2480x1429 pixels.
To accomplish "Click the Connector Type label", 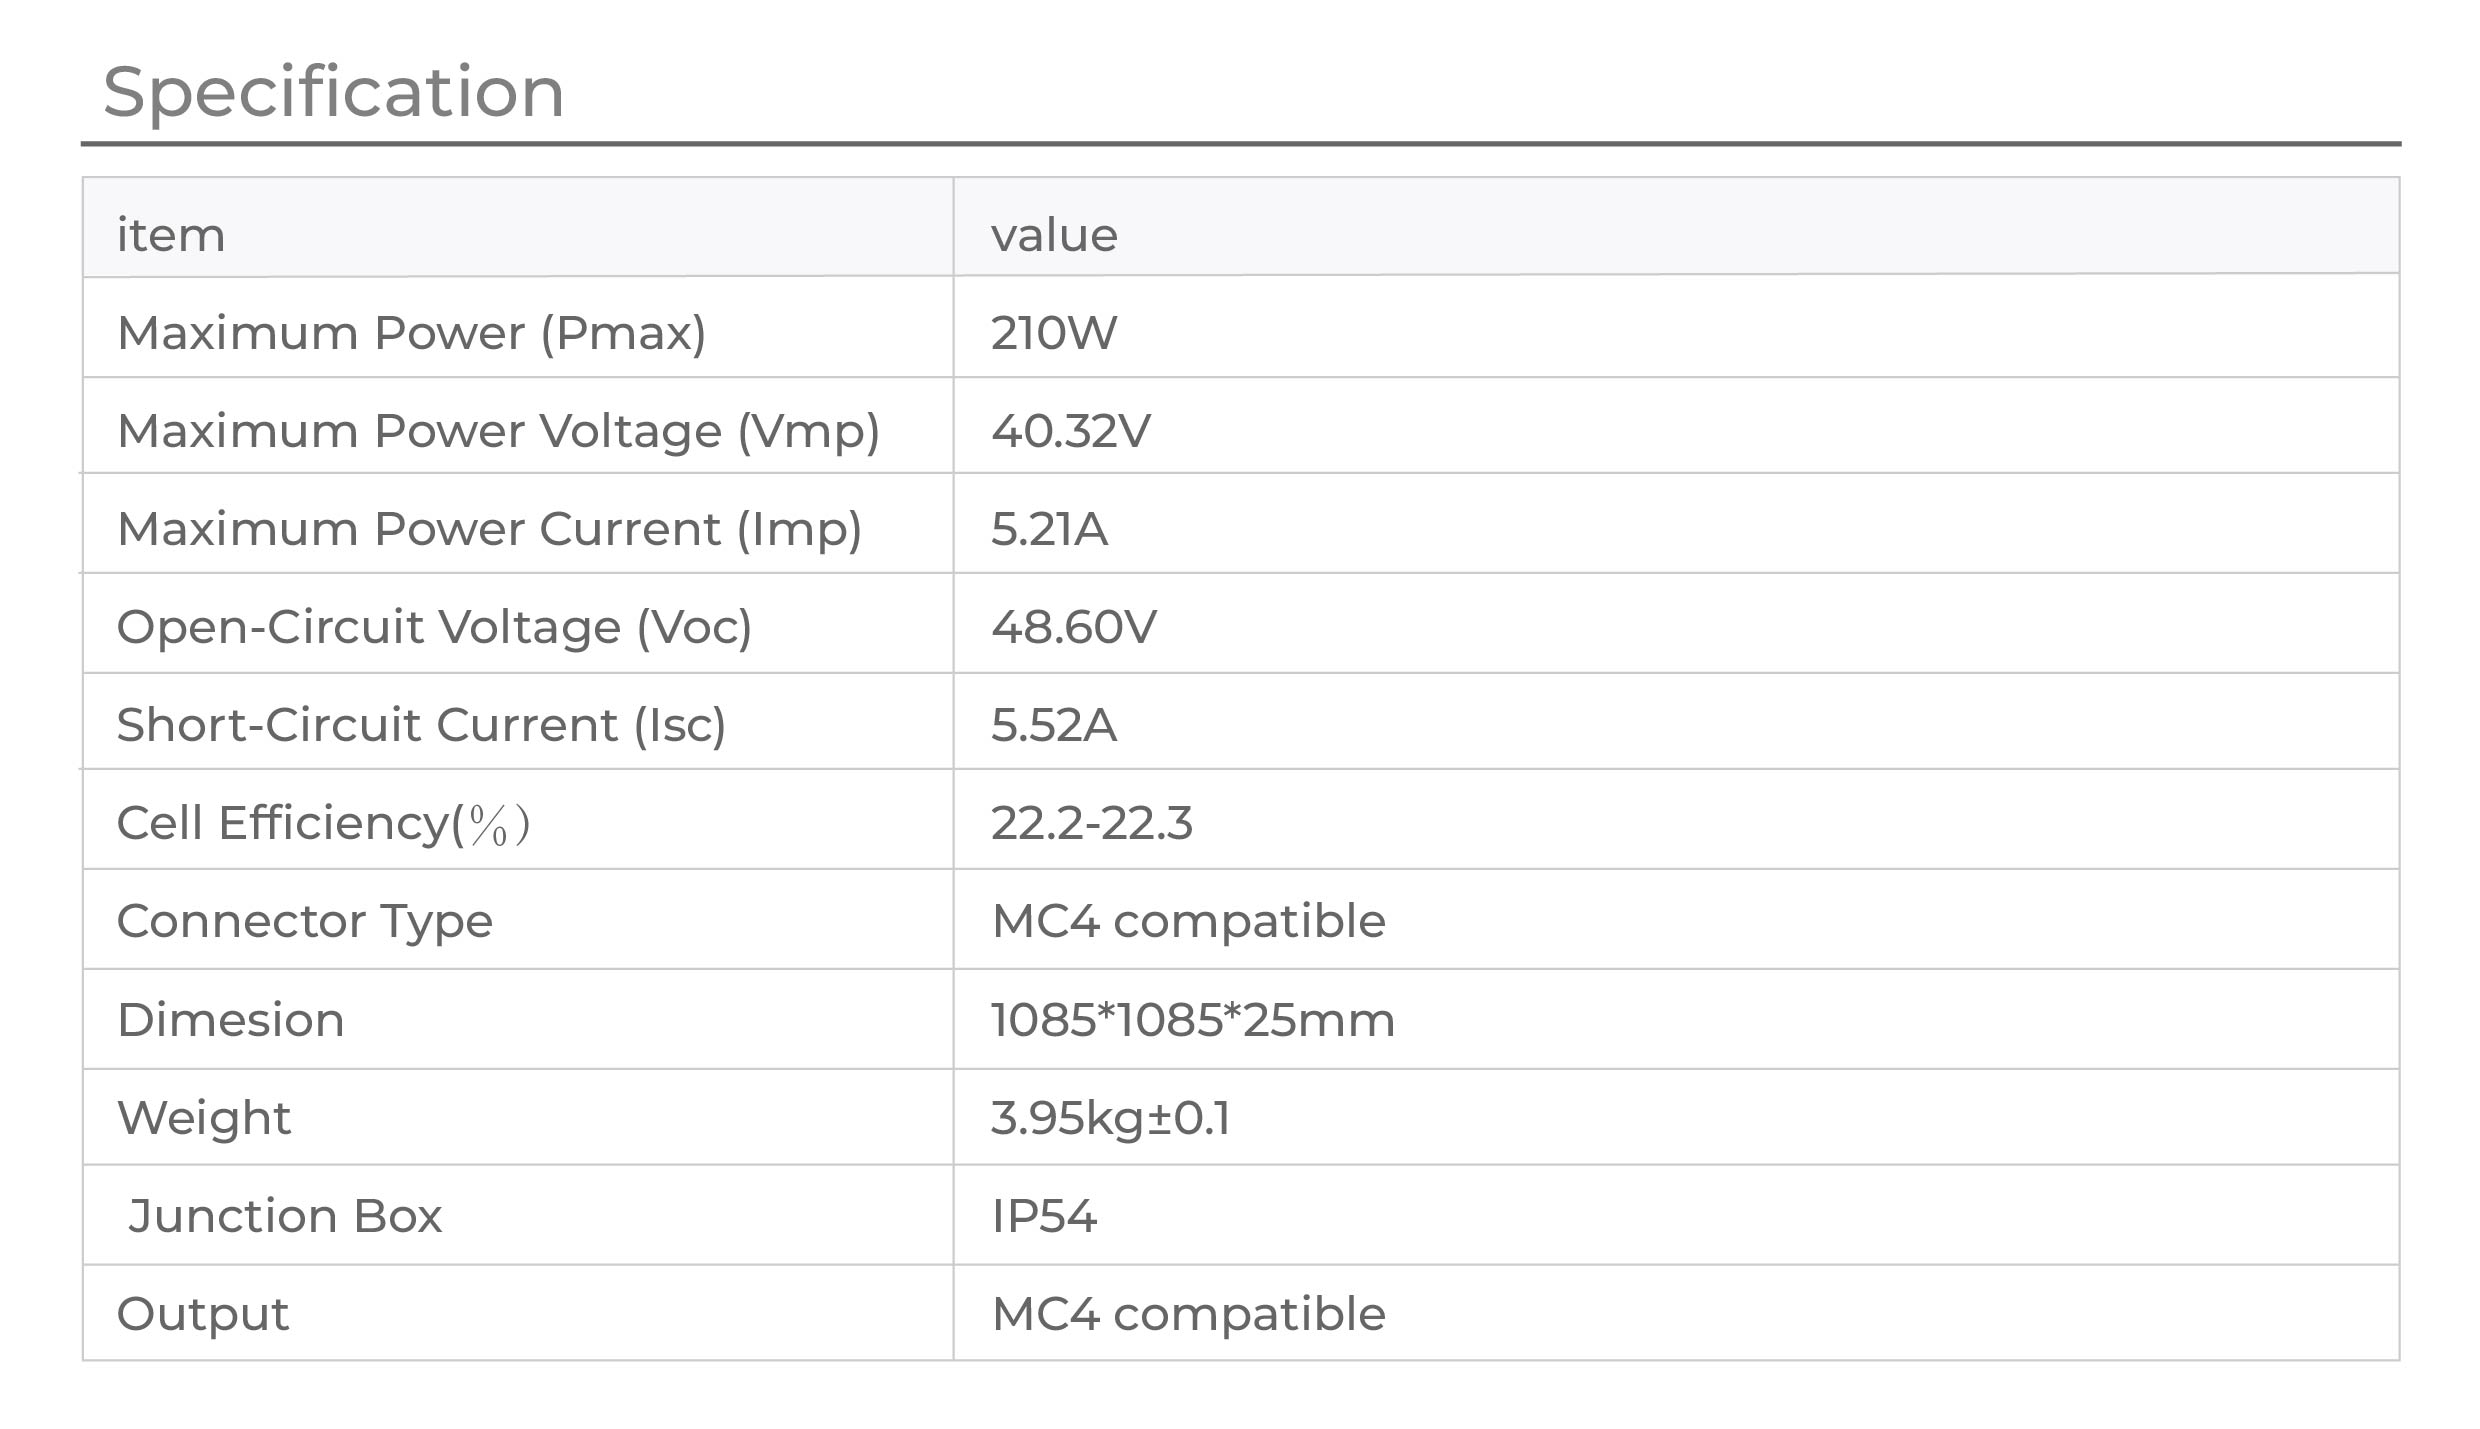I will pyautogui.click(x=305, y=922).
